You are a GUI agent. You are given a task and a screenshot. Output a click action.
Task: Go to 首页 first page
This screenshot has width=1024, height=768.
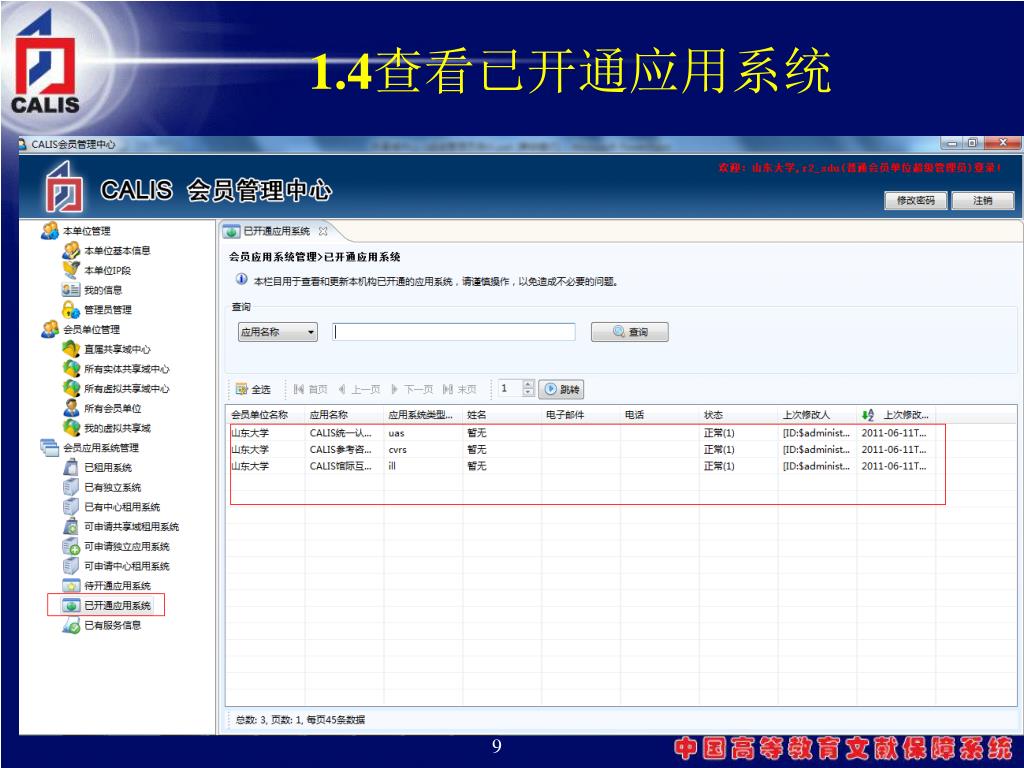click(x=310, y=389)
